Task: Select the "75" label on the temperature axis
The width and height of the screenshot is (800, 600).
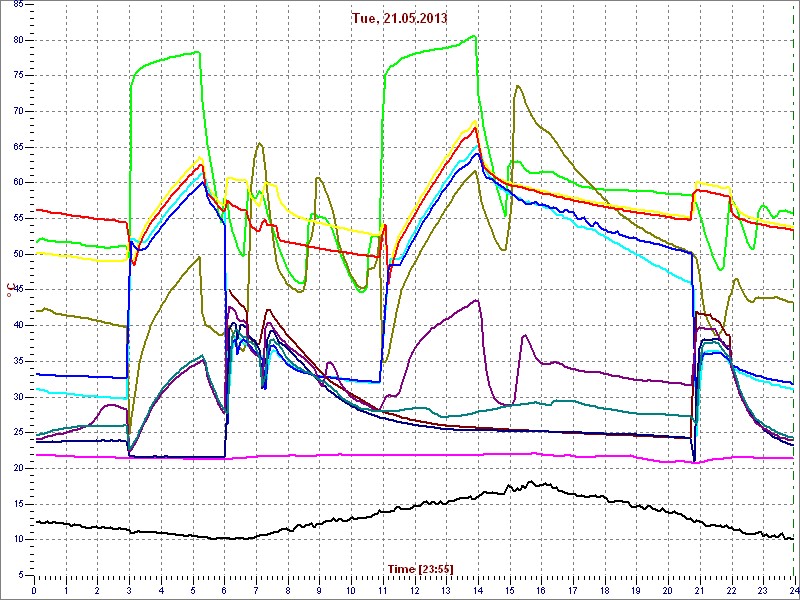Action: point(16,76)
